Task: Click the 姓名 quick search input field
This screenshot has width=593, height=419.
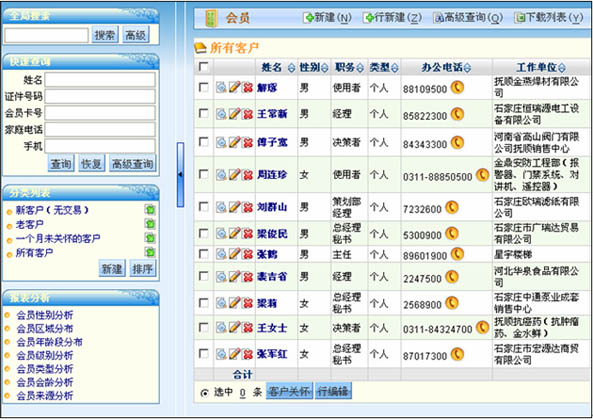Action: (100, 80)
